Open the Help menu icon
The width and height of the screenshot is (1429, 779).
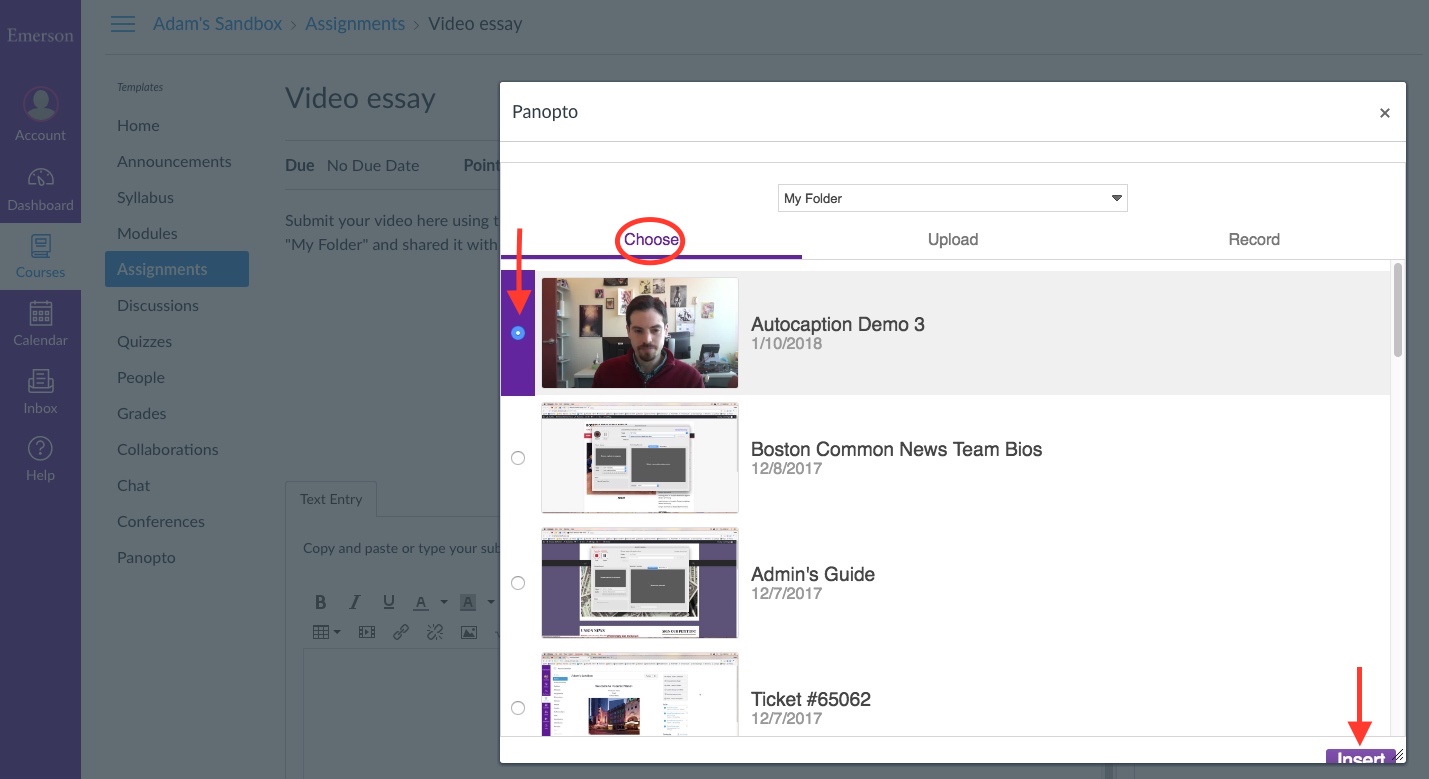[40, 448]
